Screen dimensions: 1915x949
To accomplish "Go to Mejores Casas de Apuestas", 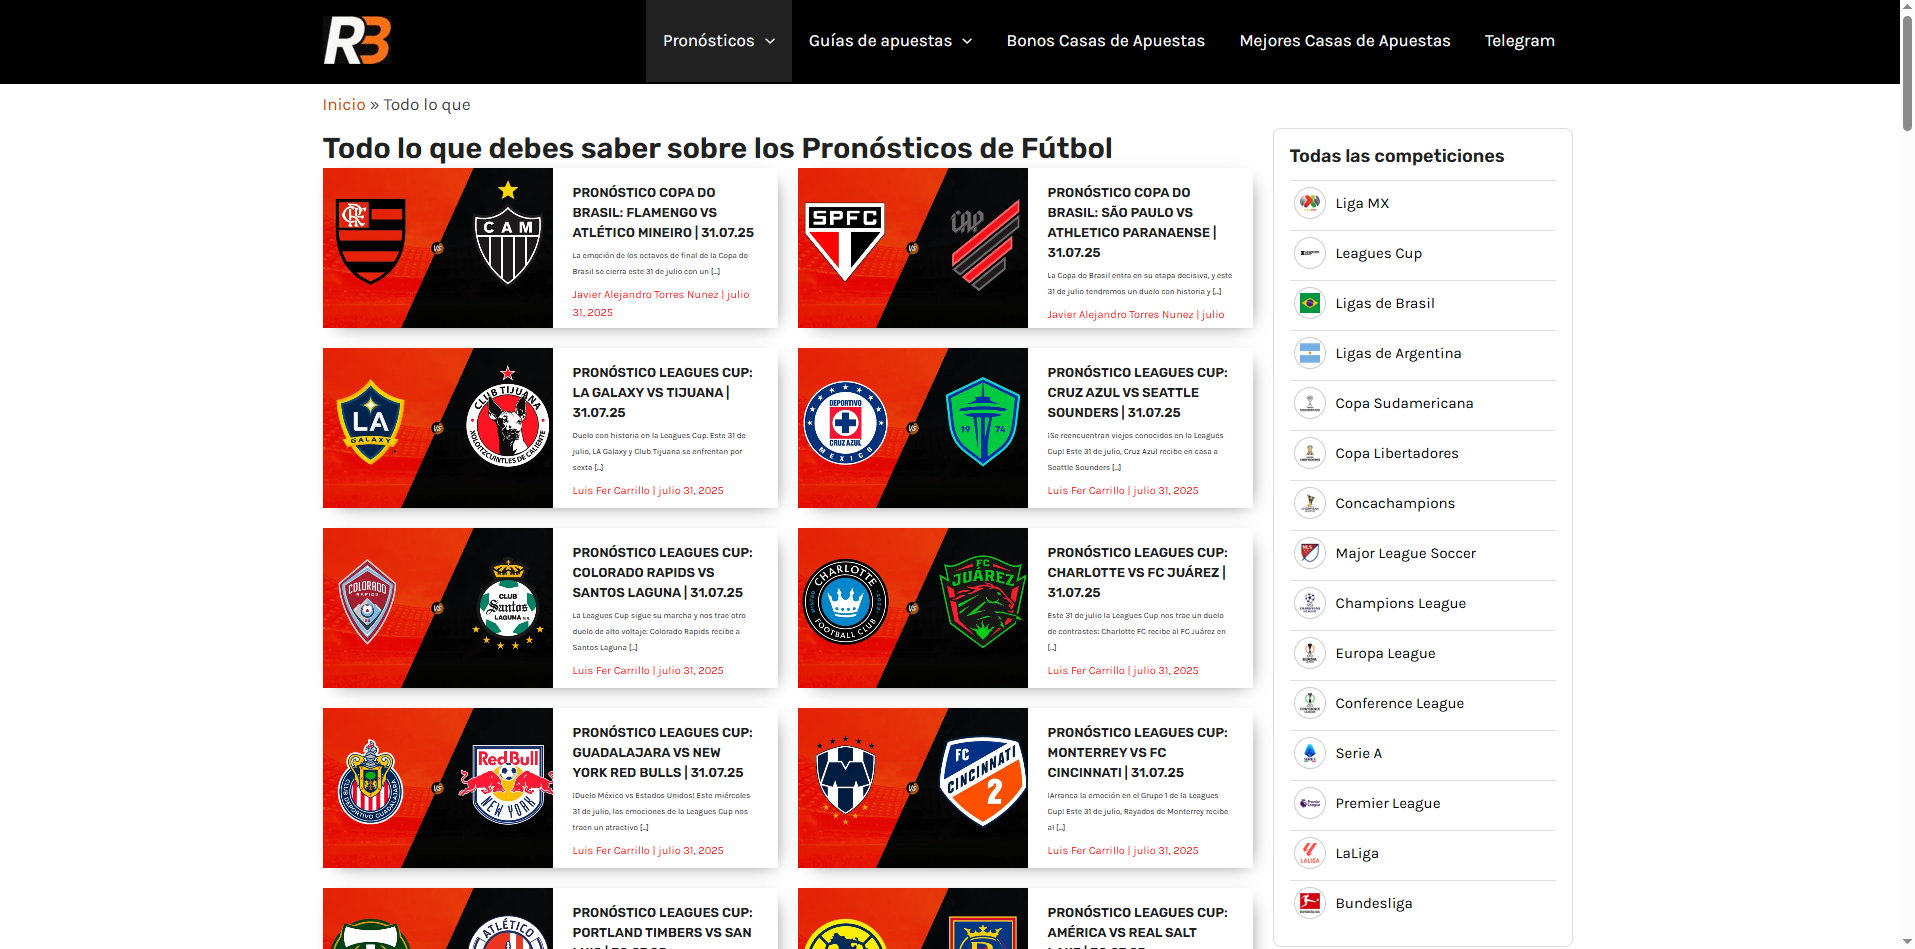I will 1345,41.
